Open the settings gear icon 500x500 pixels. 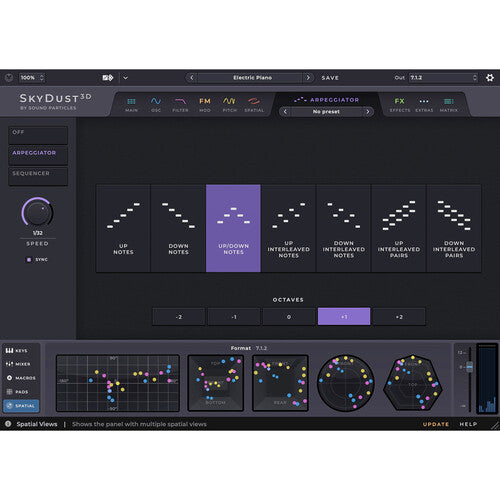(x=490, y=78)
